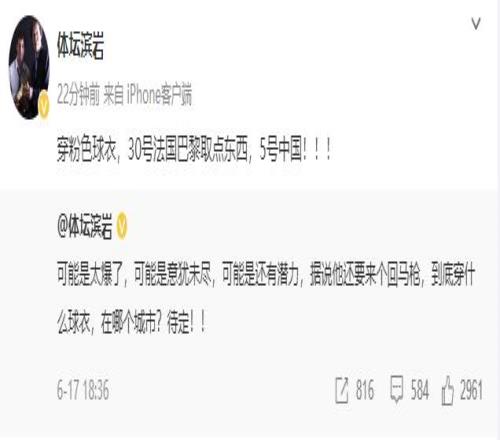Open the 22分钟前 post timestamp
Viewport: 500px width, 440px height.
click(78, 95)
